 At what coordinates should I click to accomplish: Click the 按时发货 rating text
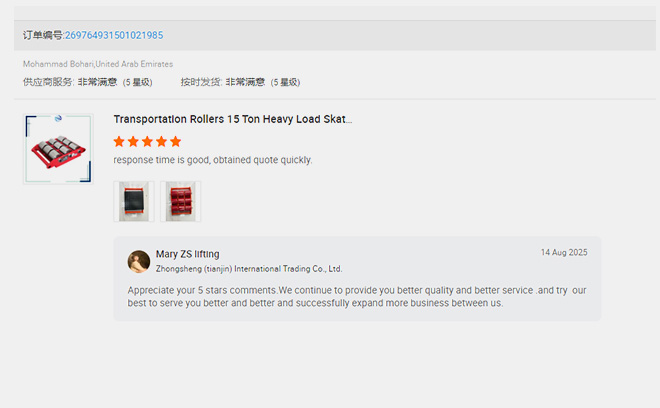tap(240, 82)
